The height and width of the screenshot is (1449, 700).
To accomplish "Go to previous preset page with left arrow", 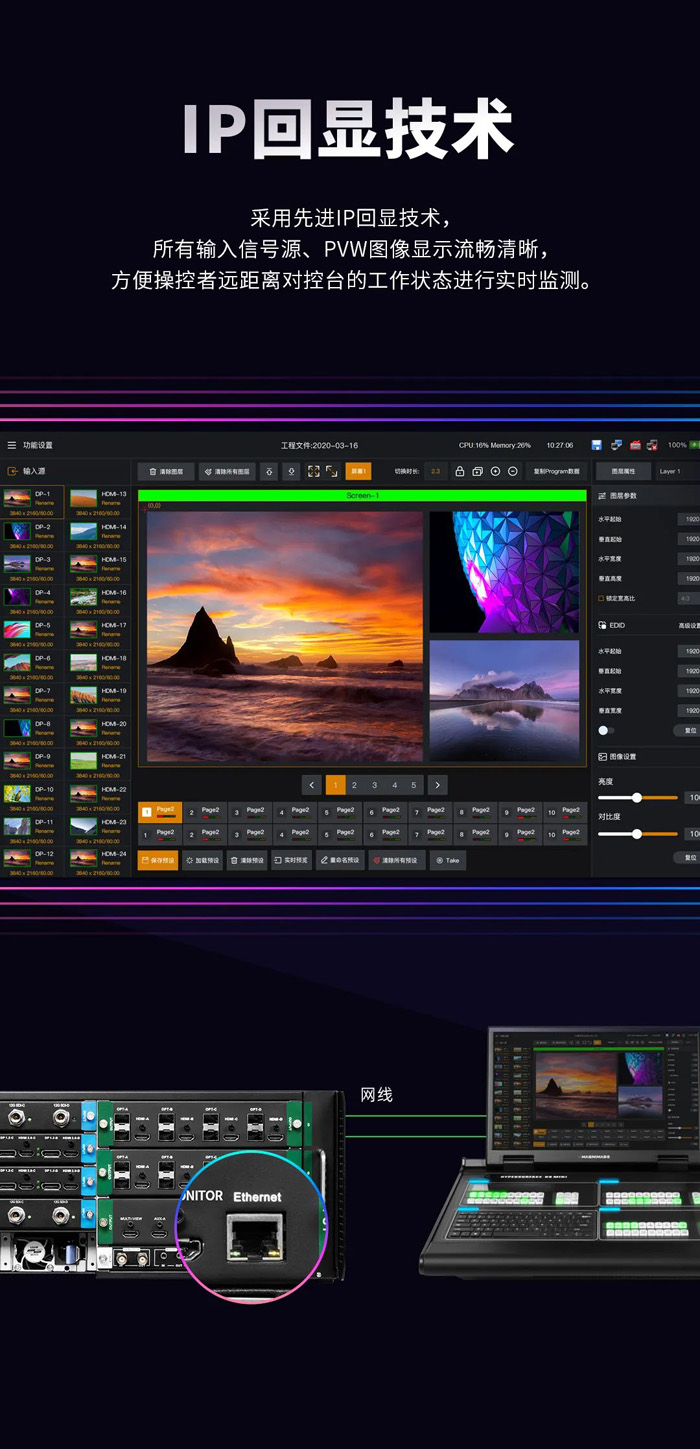I will point(312,786).
